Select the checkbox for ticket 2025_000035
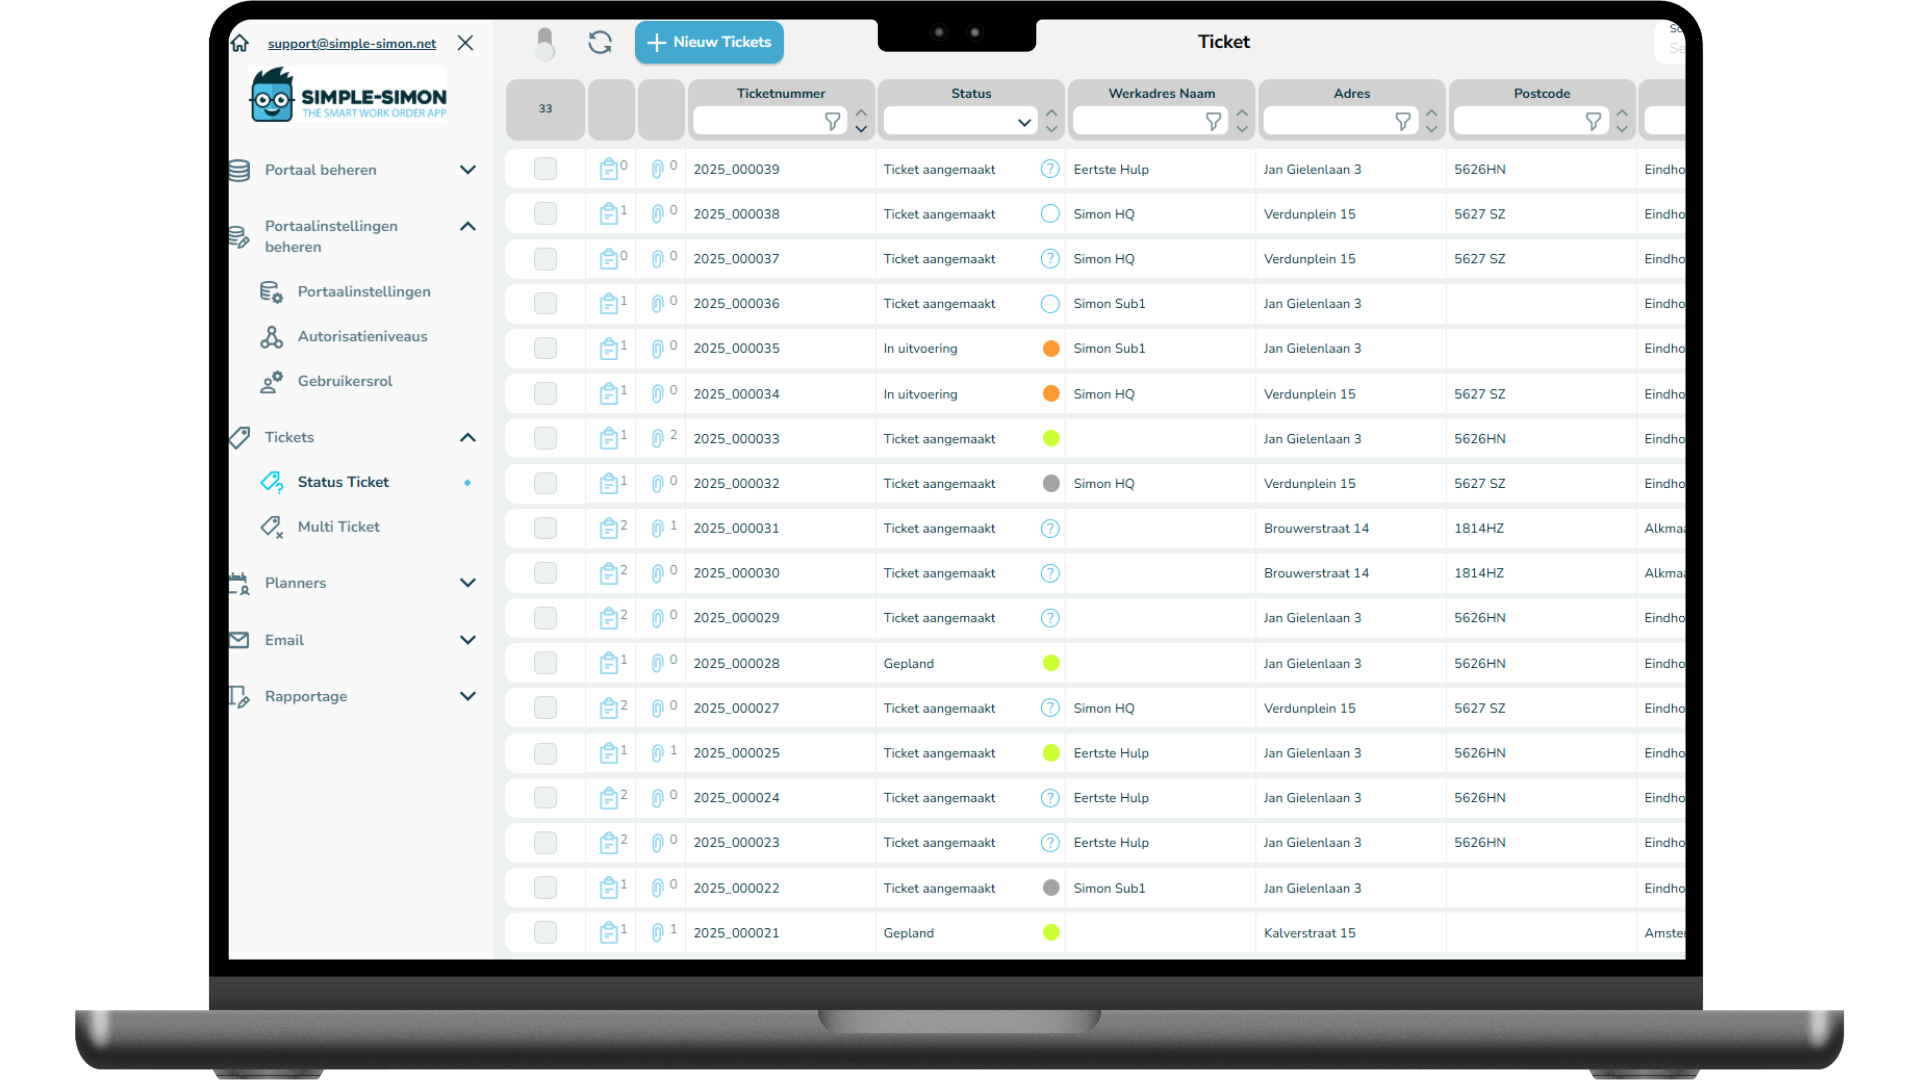Image resolution: width=1920 pixels, height=1080 pixels. pyautogui.click(x=545, y=348)
